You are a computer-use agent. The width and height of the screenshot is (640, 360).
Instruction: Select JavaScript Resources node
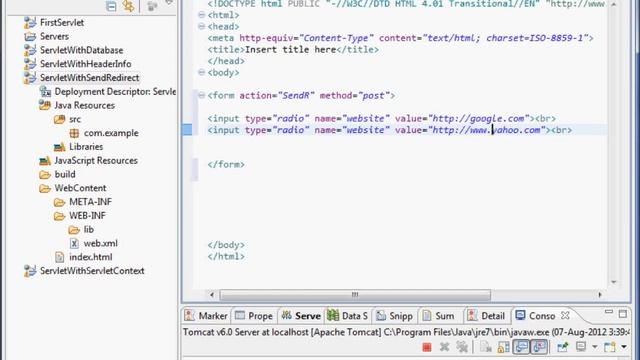pos(96,160)
